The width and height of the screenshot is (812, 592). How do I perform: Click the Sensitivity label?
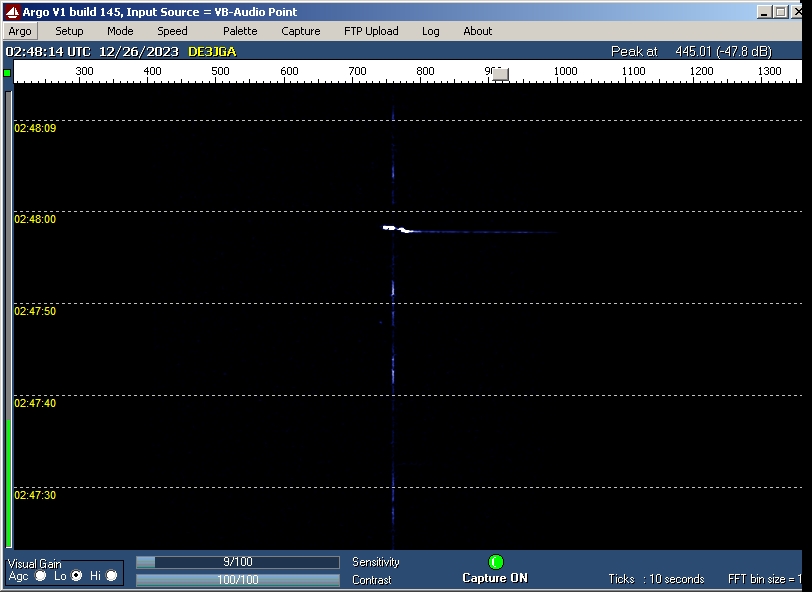click(375, 562)
